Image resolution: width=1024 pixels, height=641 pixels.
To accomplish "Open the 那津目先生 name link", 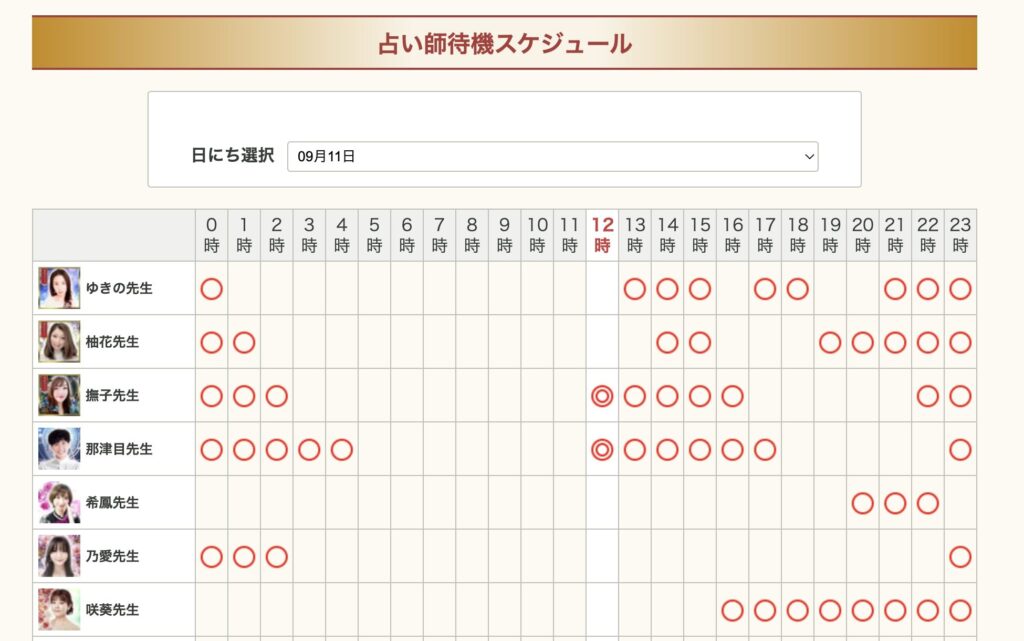I will (x=119, y=450).
